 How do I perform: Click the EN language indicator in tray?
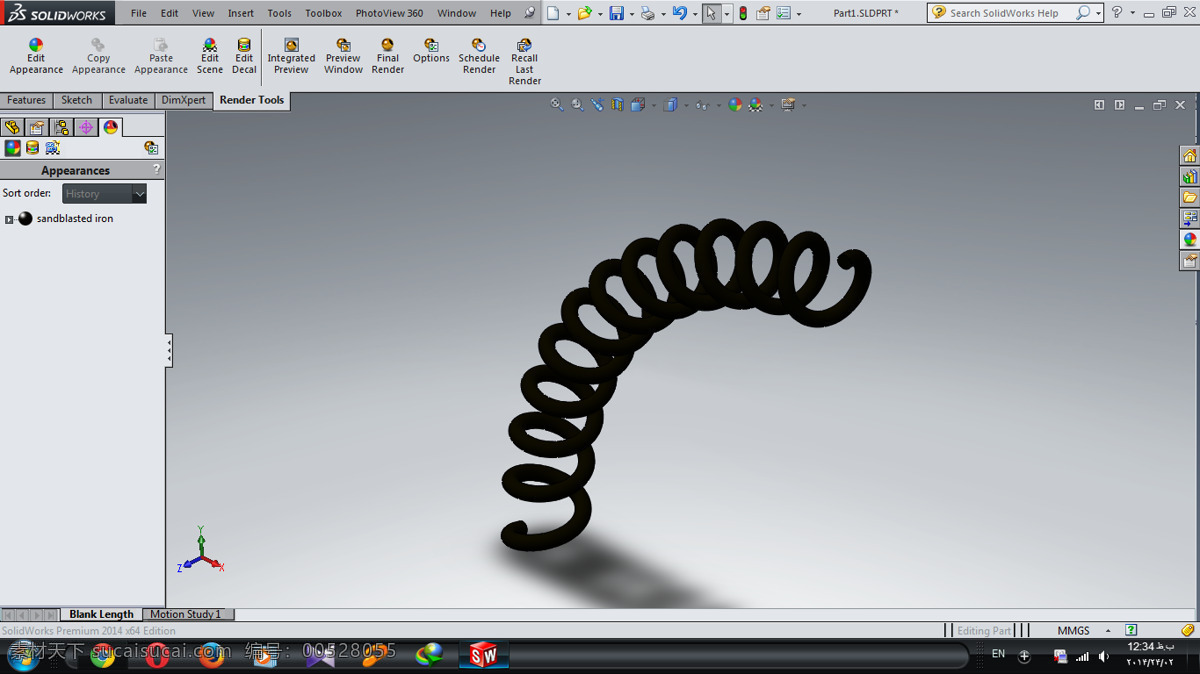click(x=998, y=654)
